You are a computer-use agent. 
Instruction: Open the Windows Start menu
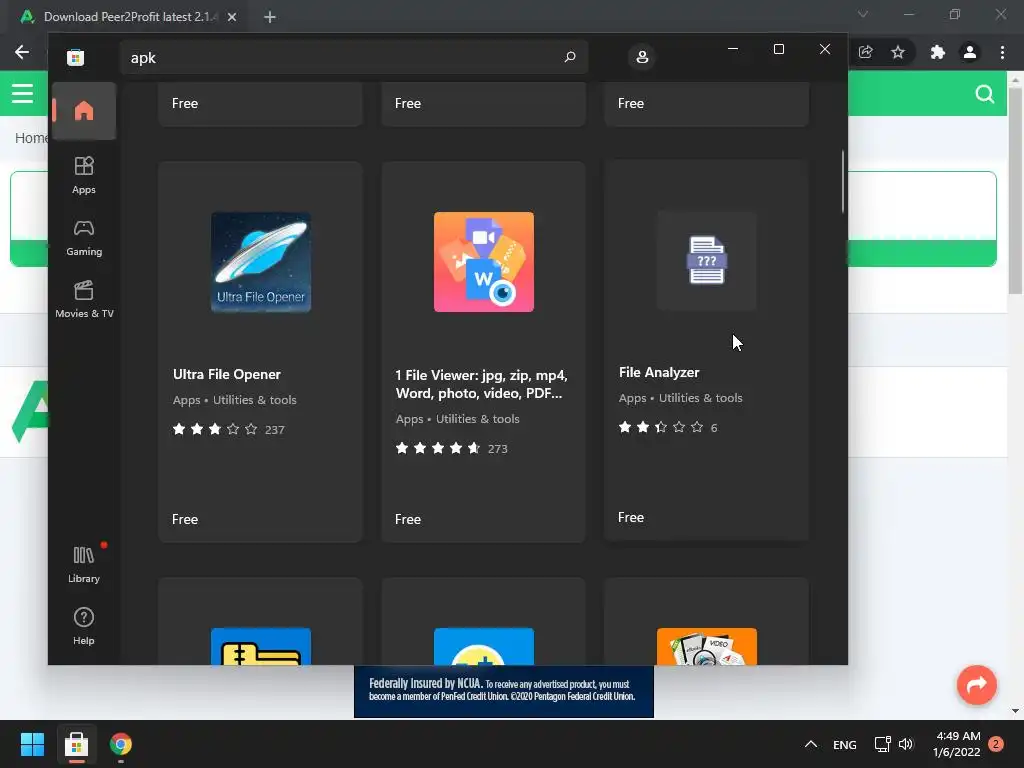pyautogui.click(x=32, y=744)
